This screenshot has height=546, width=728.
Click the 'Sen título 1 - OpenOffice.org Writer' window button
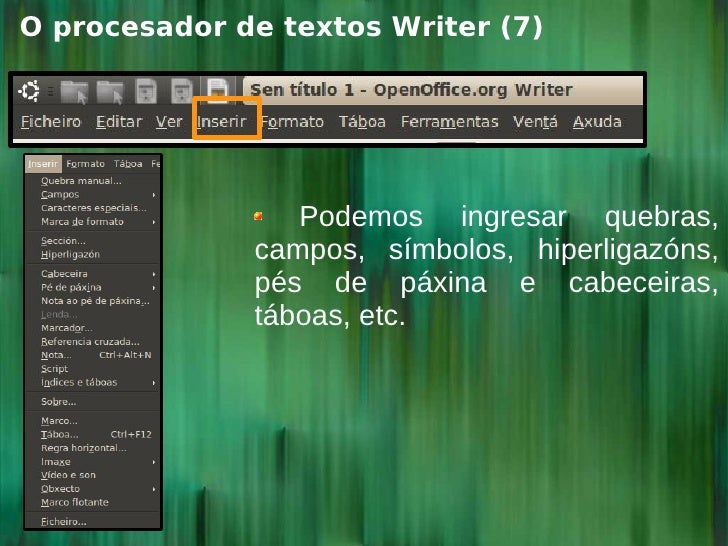[x=443, y=90]
